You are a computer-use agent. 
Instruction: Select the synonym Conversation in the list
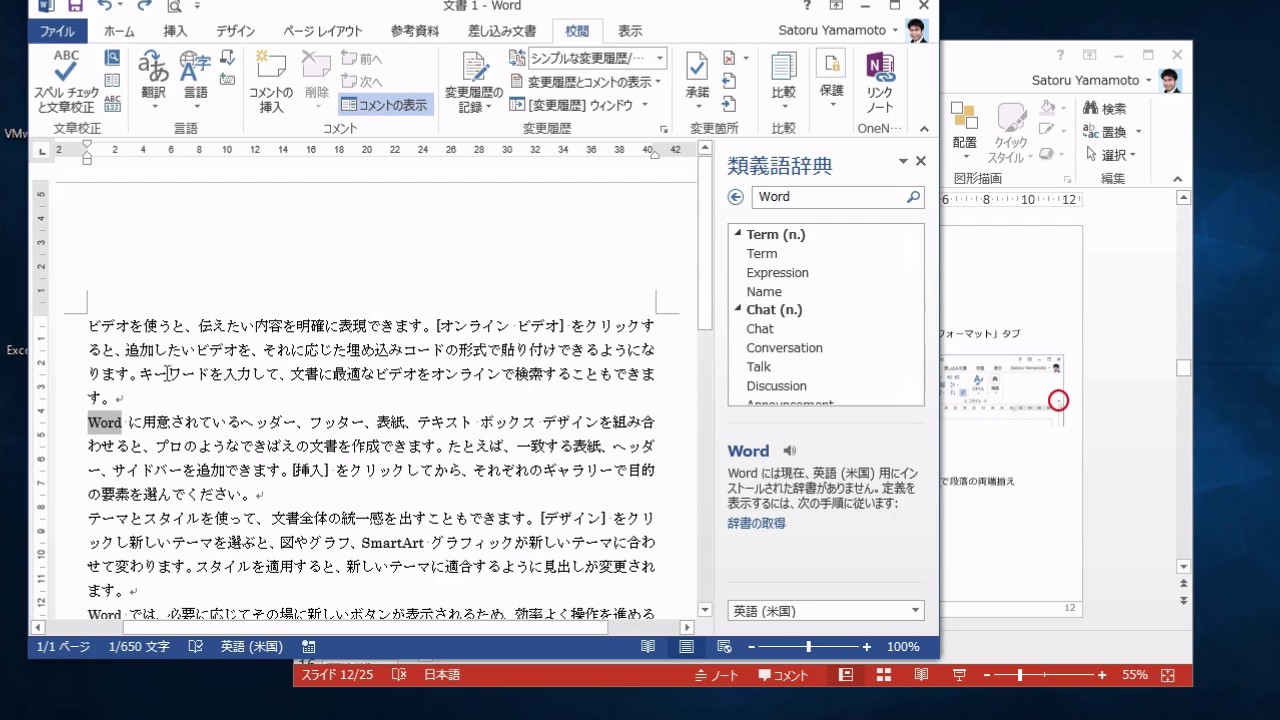pyautogui.click(x=784, y=348)
